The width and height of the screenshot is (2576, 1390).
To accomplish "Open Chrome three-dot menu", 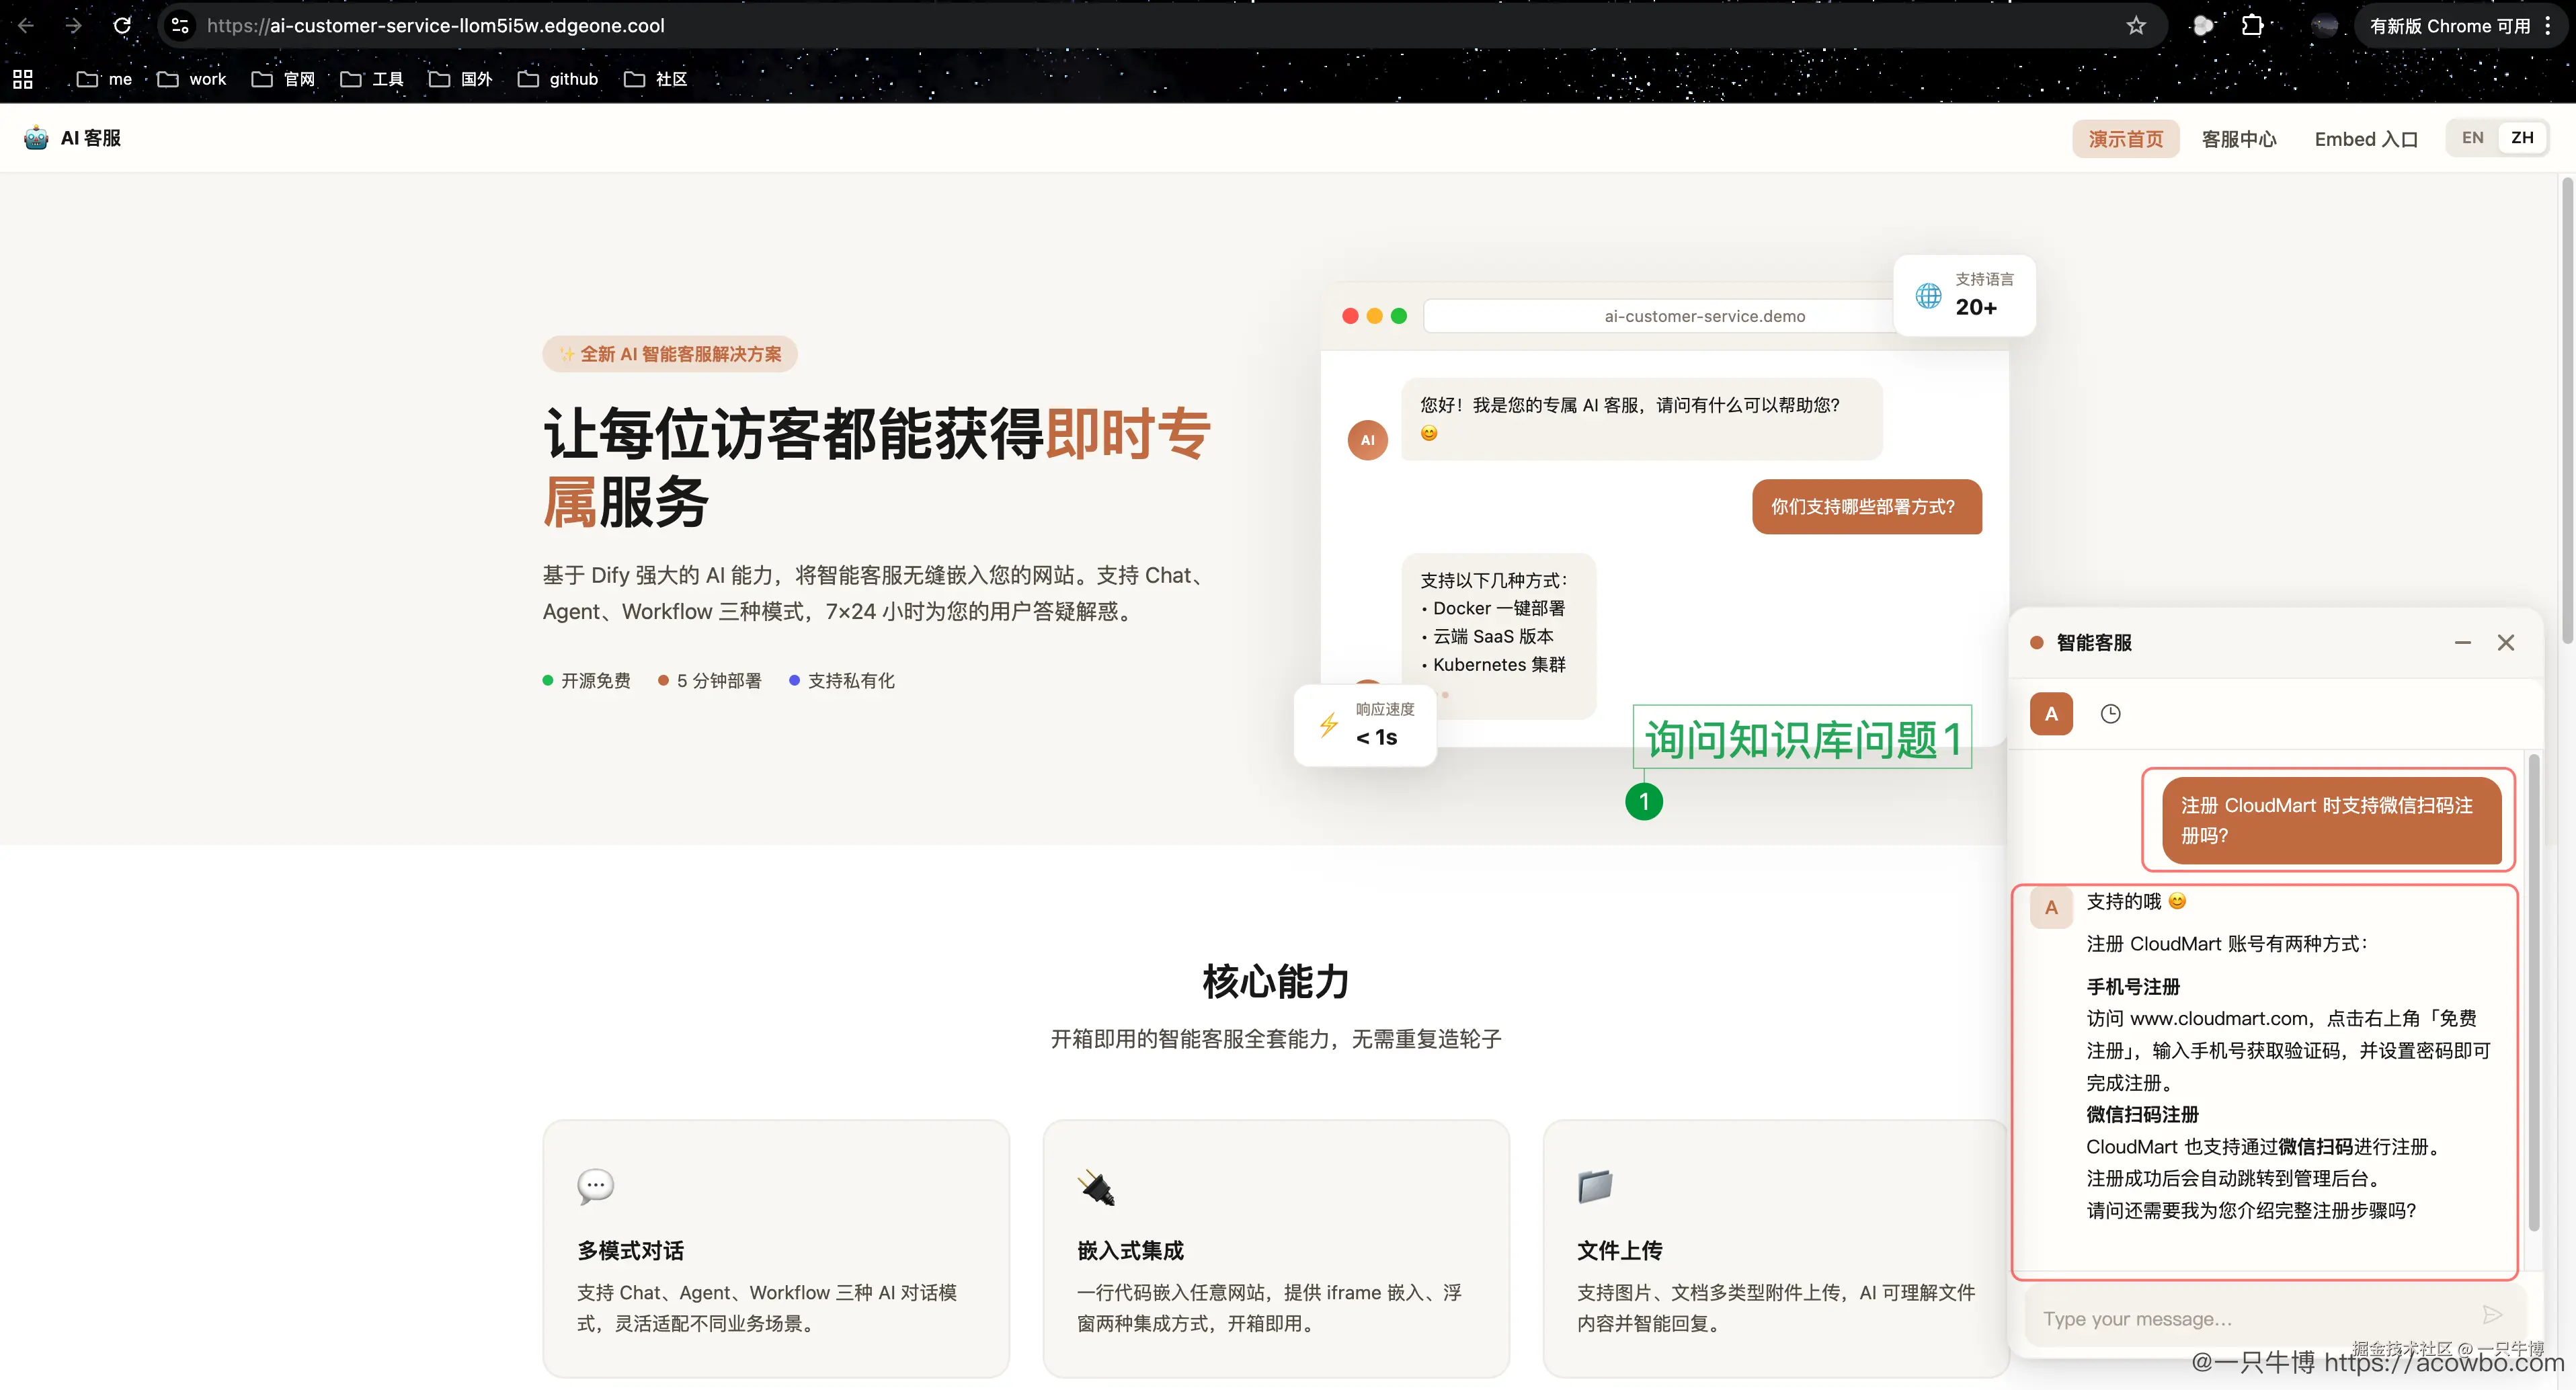I will point(2548,26).
